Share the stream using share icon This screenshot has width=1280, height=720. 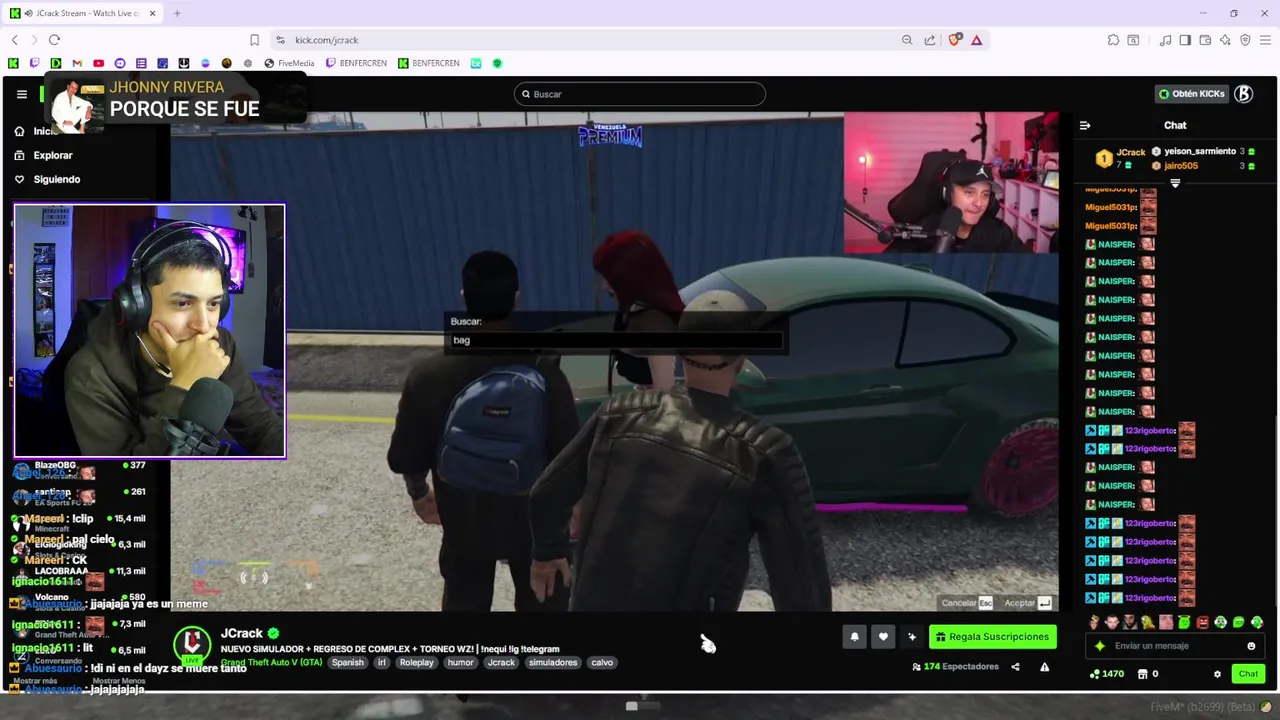click(x=1015, y=667)
